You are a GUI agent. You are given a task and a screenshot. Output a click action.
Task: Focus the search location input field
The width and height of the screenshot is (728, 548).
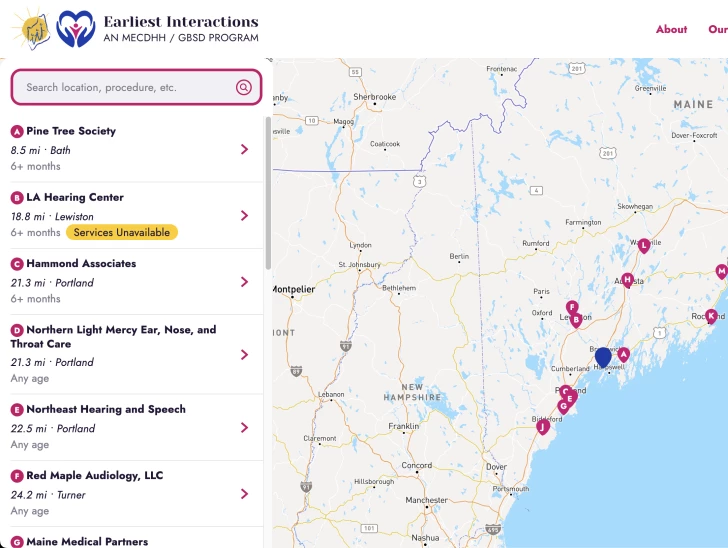[125, 87]
